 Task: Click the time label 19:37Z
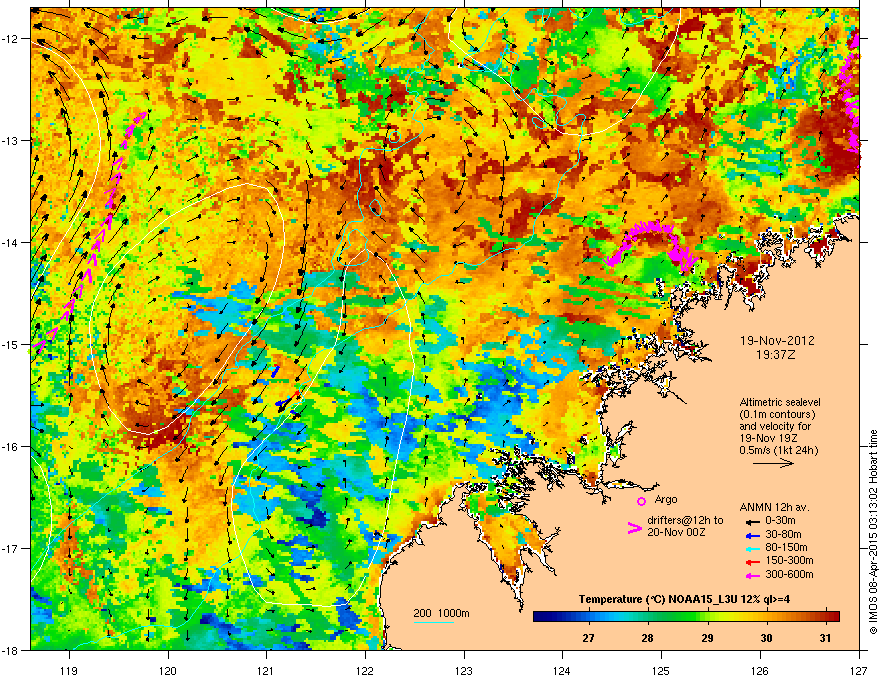pyautogui.click(x=776, y=355)
